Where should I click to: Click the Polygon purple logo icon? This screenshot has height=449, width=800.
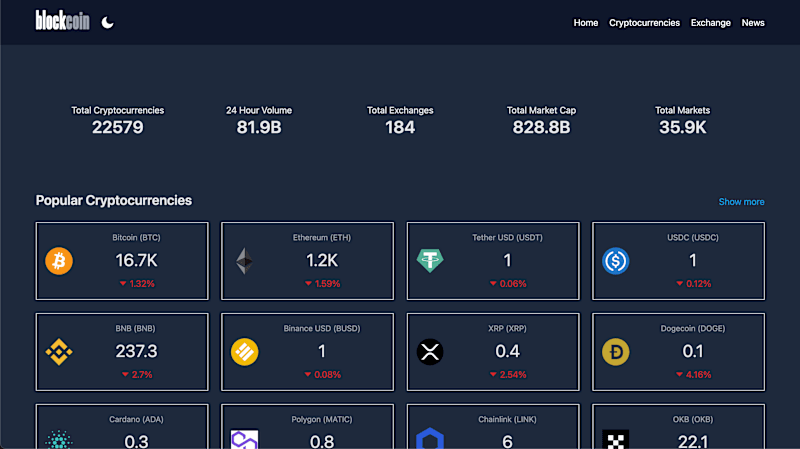(x=244, y=440)
